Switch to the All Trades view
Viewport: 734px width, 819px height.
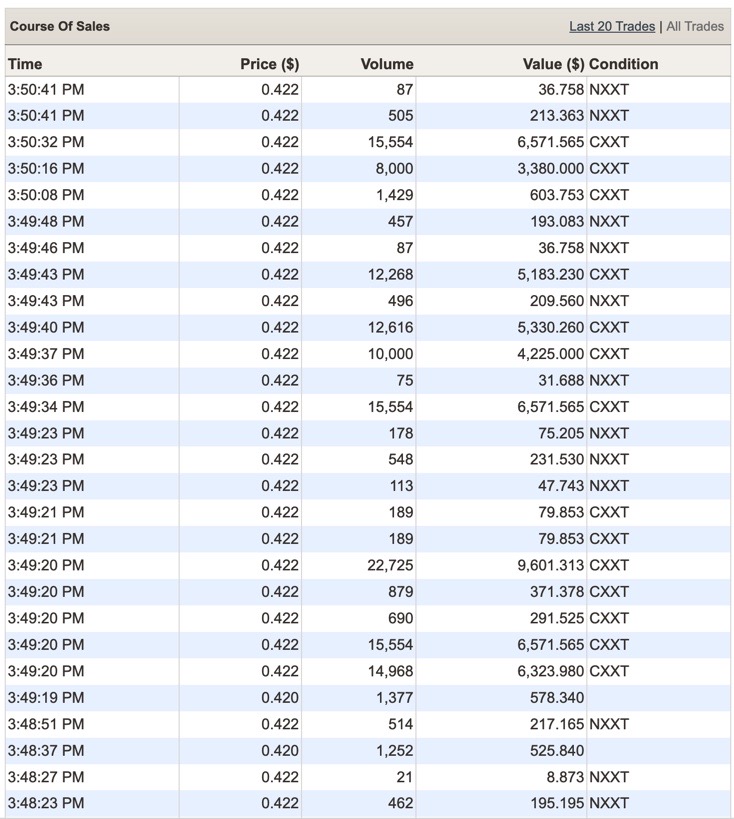(695, 26)
